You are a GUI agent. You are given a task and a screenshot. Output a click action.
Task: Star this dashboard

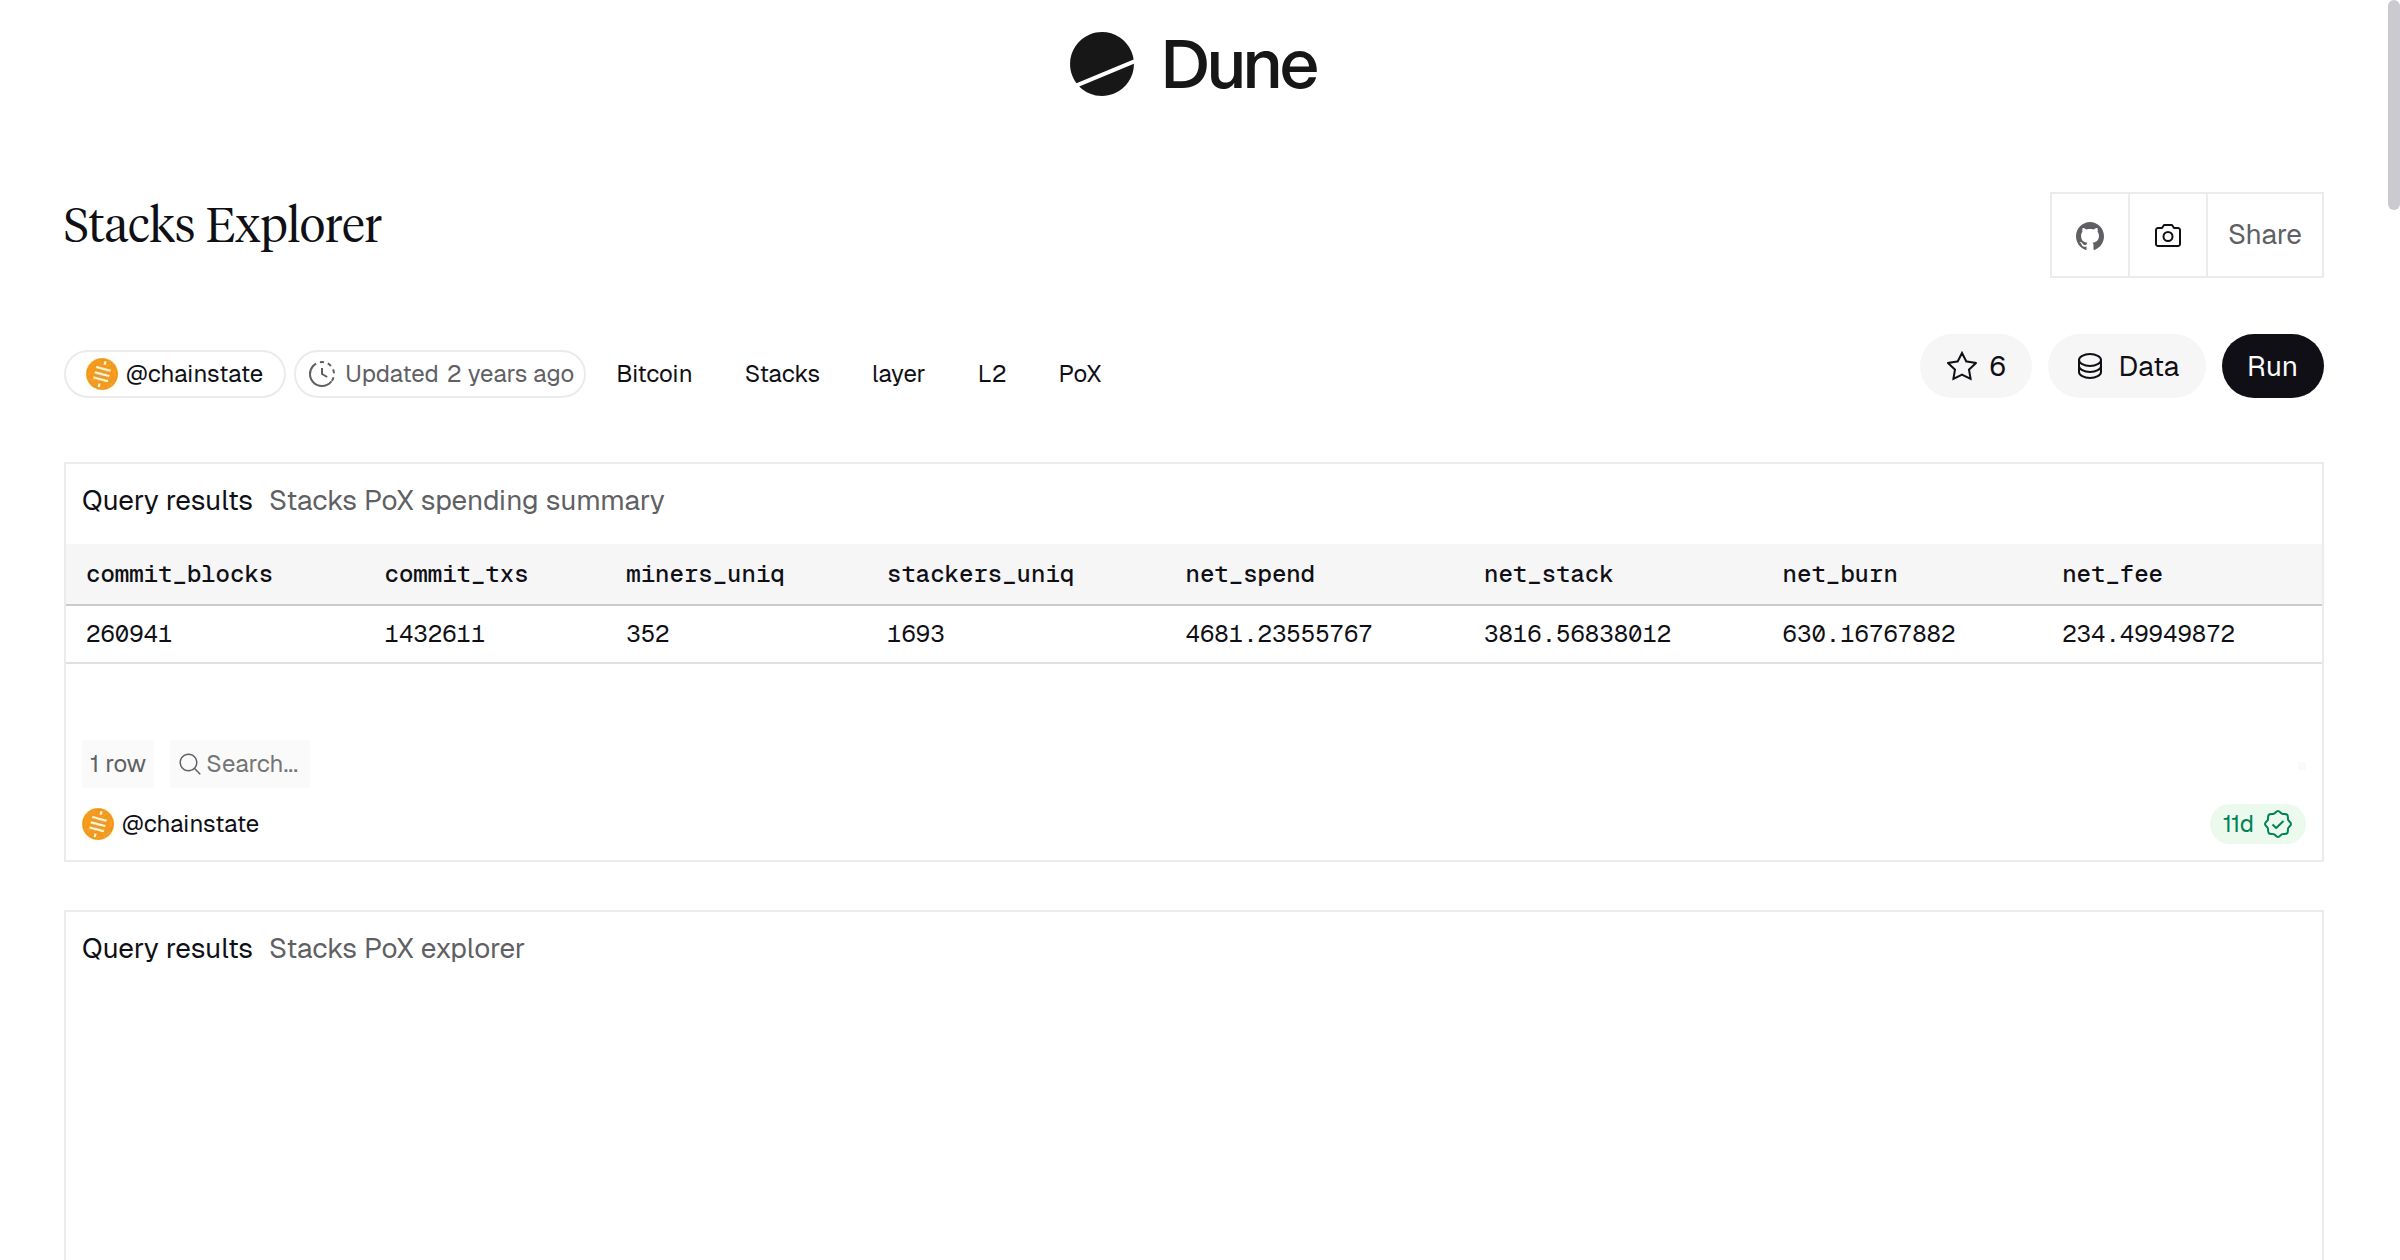pos(1975,366)
